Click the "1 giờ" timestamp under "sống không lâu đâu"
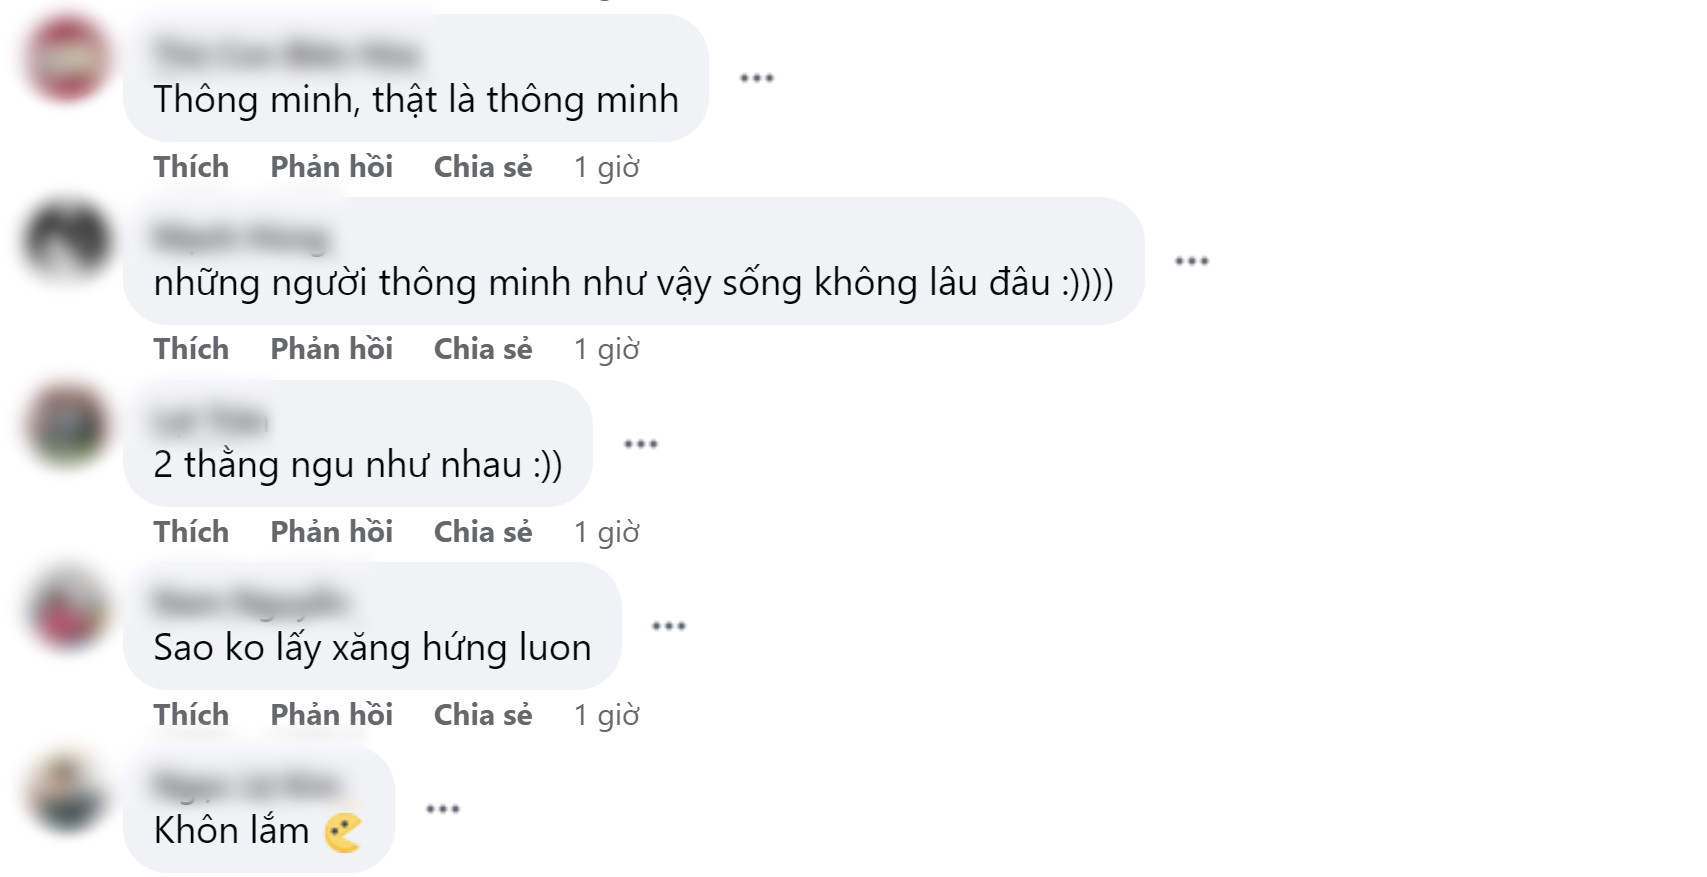1707x877 pixels. tap(606, 349)
